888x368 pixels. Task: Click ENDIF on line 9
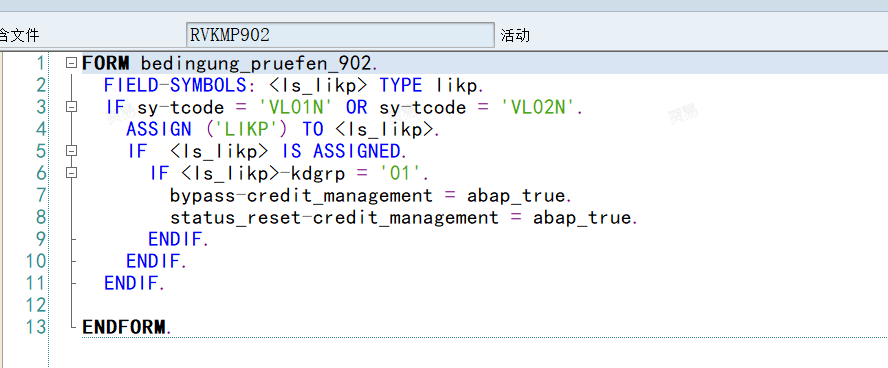click(176, 239)
